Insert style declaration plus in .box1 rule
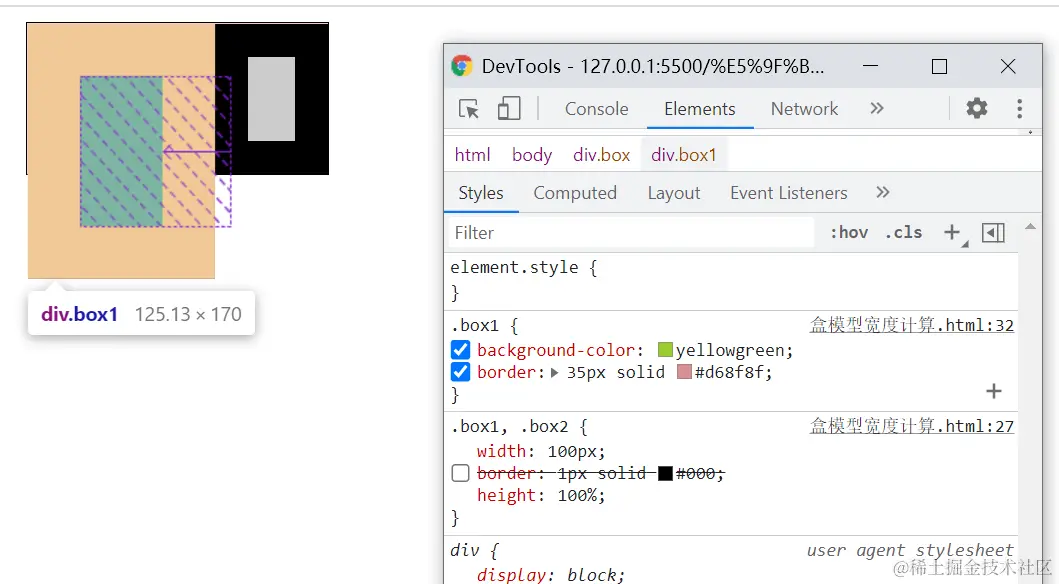 [993, 391]
